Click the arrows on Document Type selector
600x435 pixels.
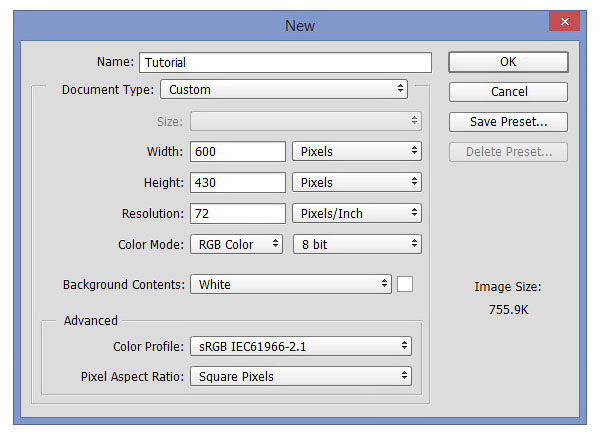(x=400, y=88)
